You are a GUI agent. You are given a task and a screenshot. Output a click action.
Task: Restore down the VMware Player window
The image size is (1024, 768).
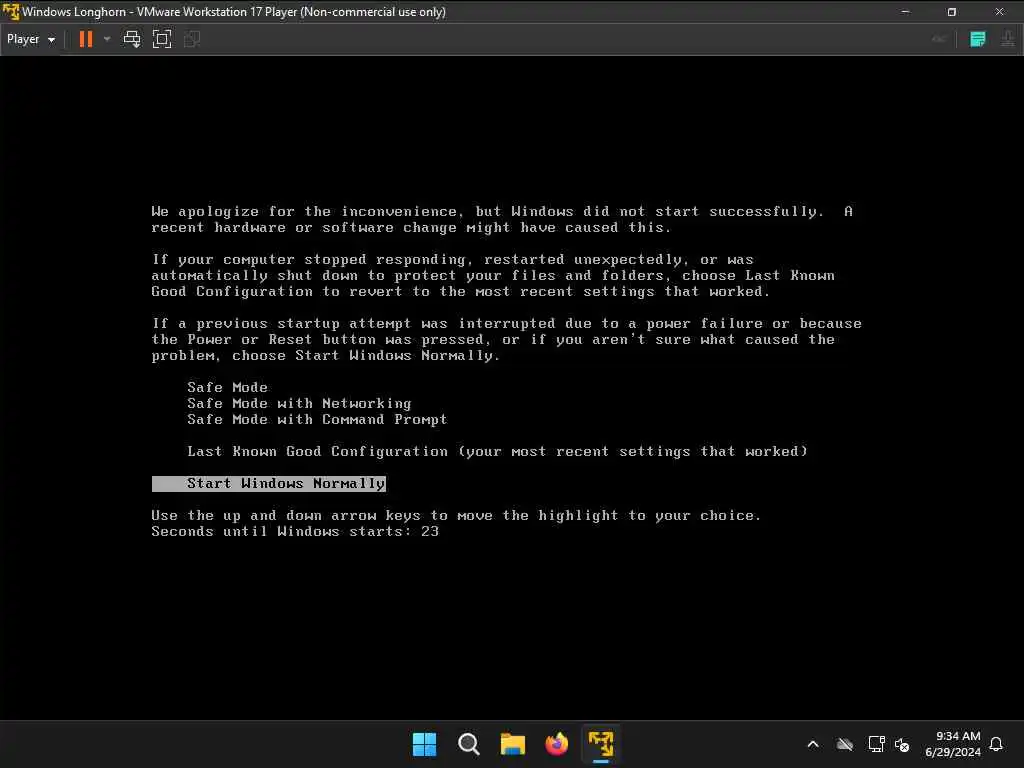tap(952, 12)
